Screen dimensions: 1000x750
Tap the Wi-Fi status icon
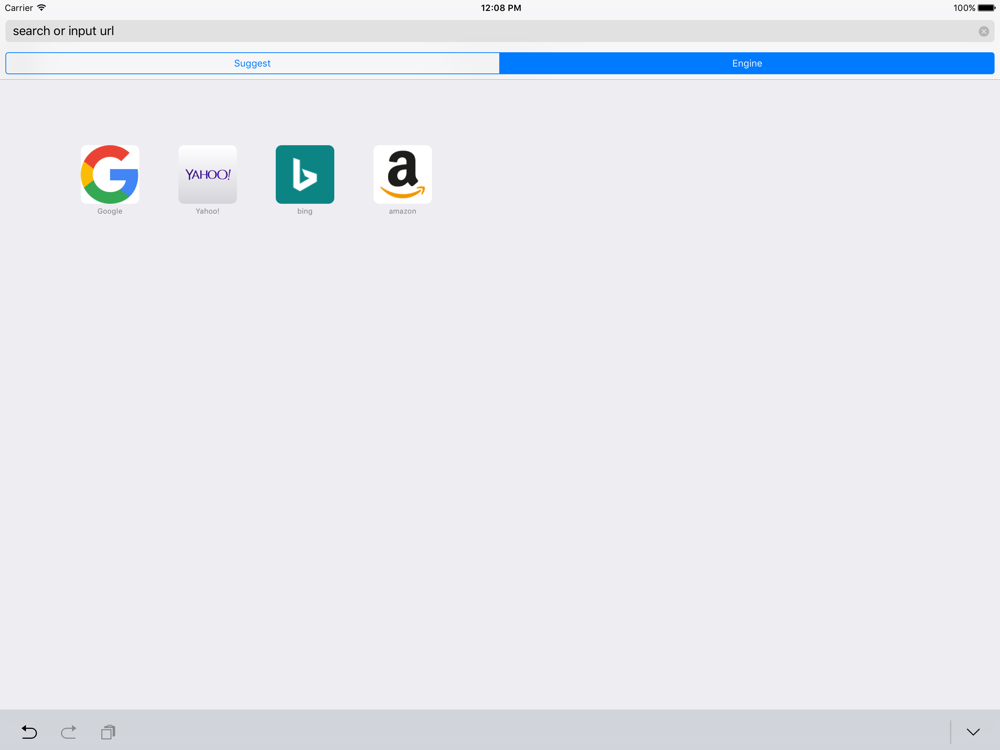[41, 8]
